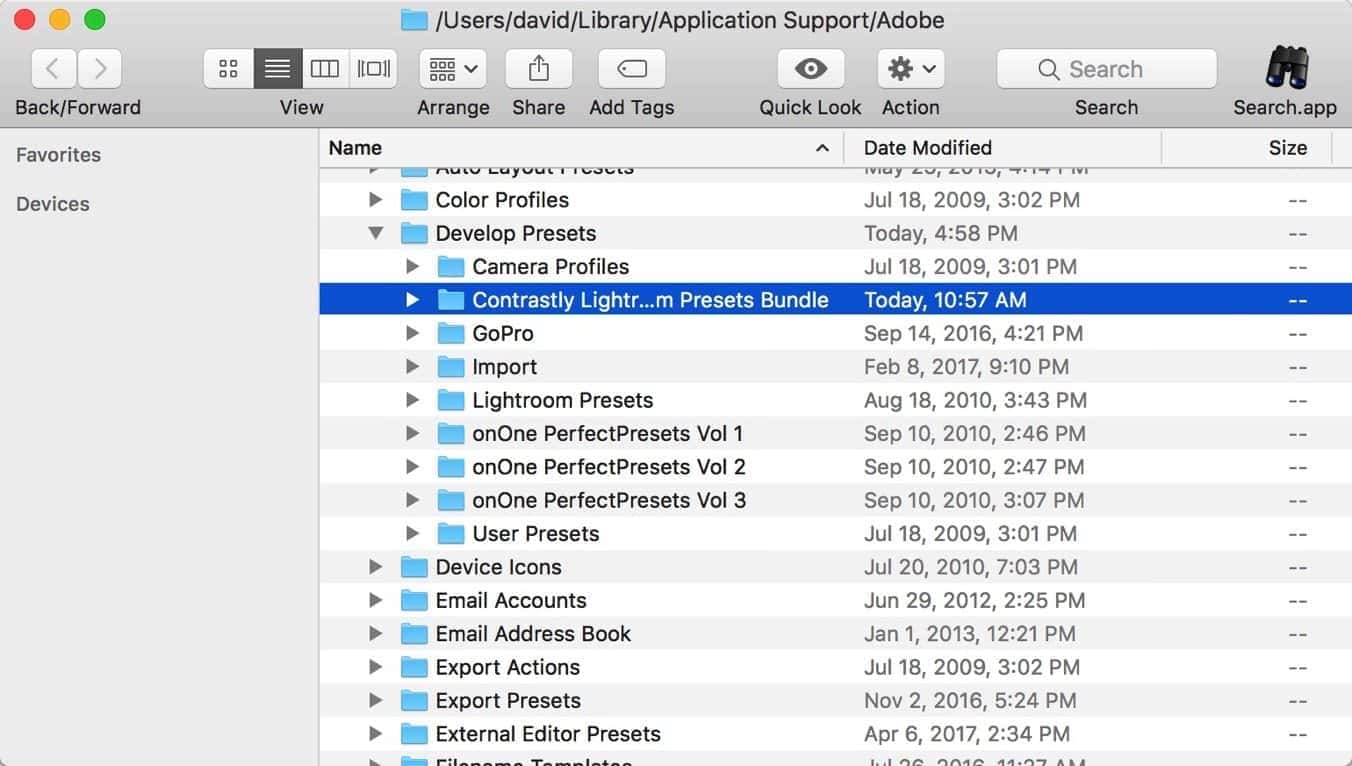Expand the Camera Profiles folder
The height and width of the screenshot is (766, 1352).
pyautogui.click(x=412, y=267)
